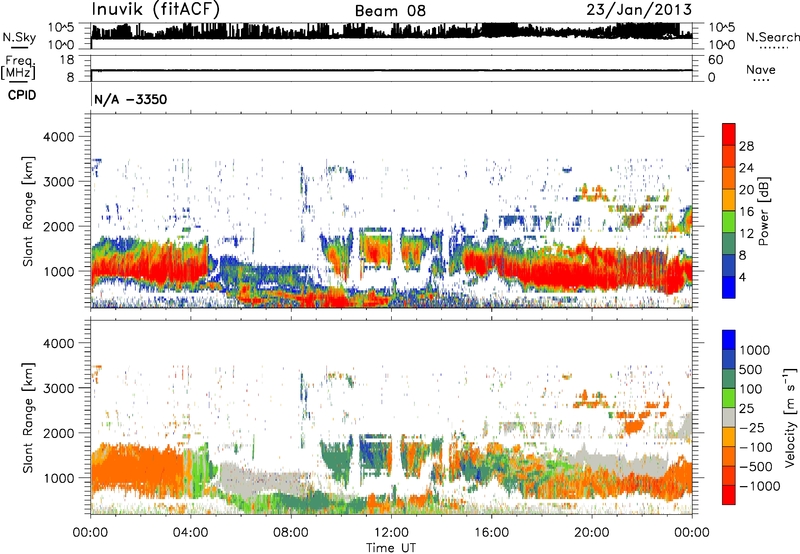
Task: Click the '28' tick on Power color bar
Action: [746, 146]
